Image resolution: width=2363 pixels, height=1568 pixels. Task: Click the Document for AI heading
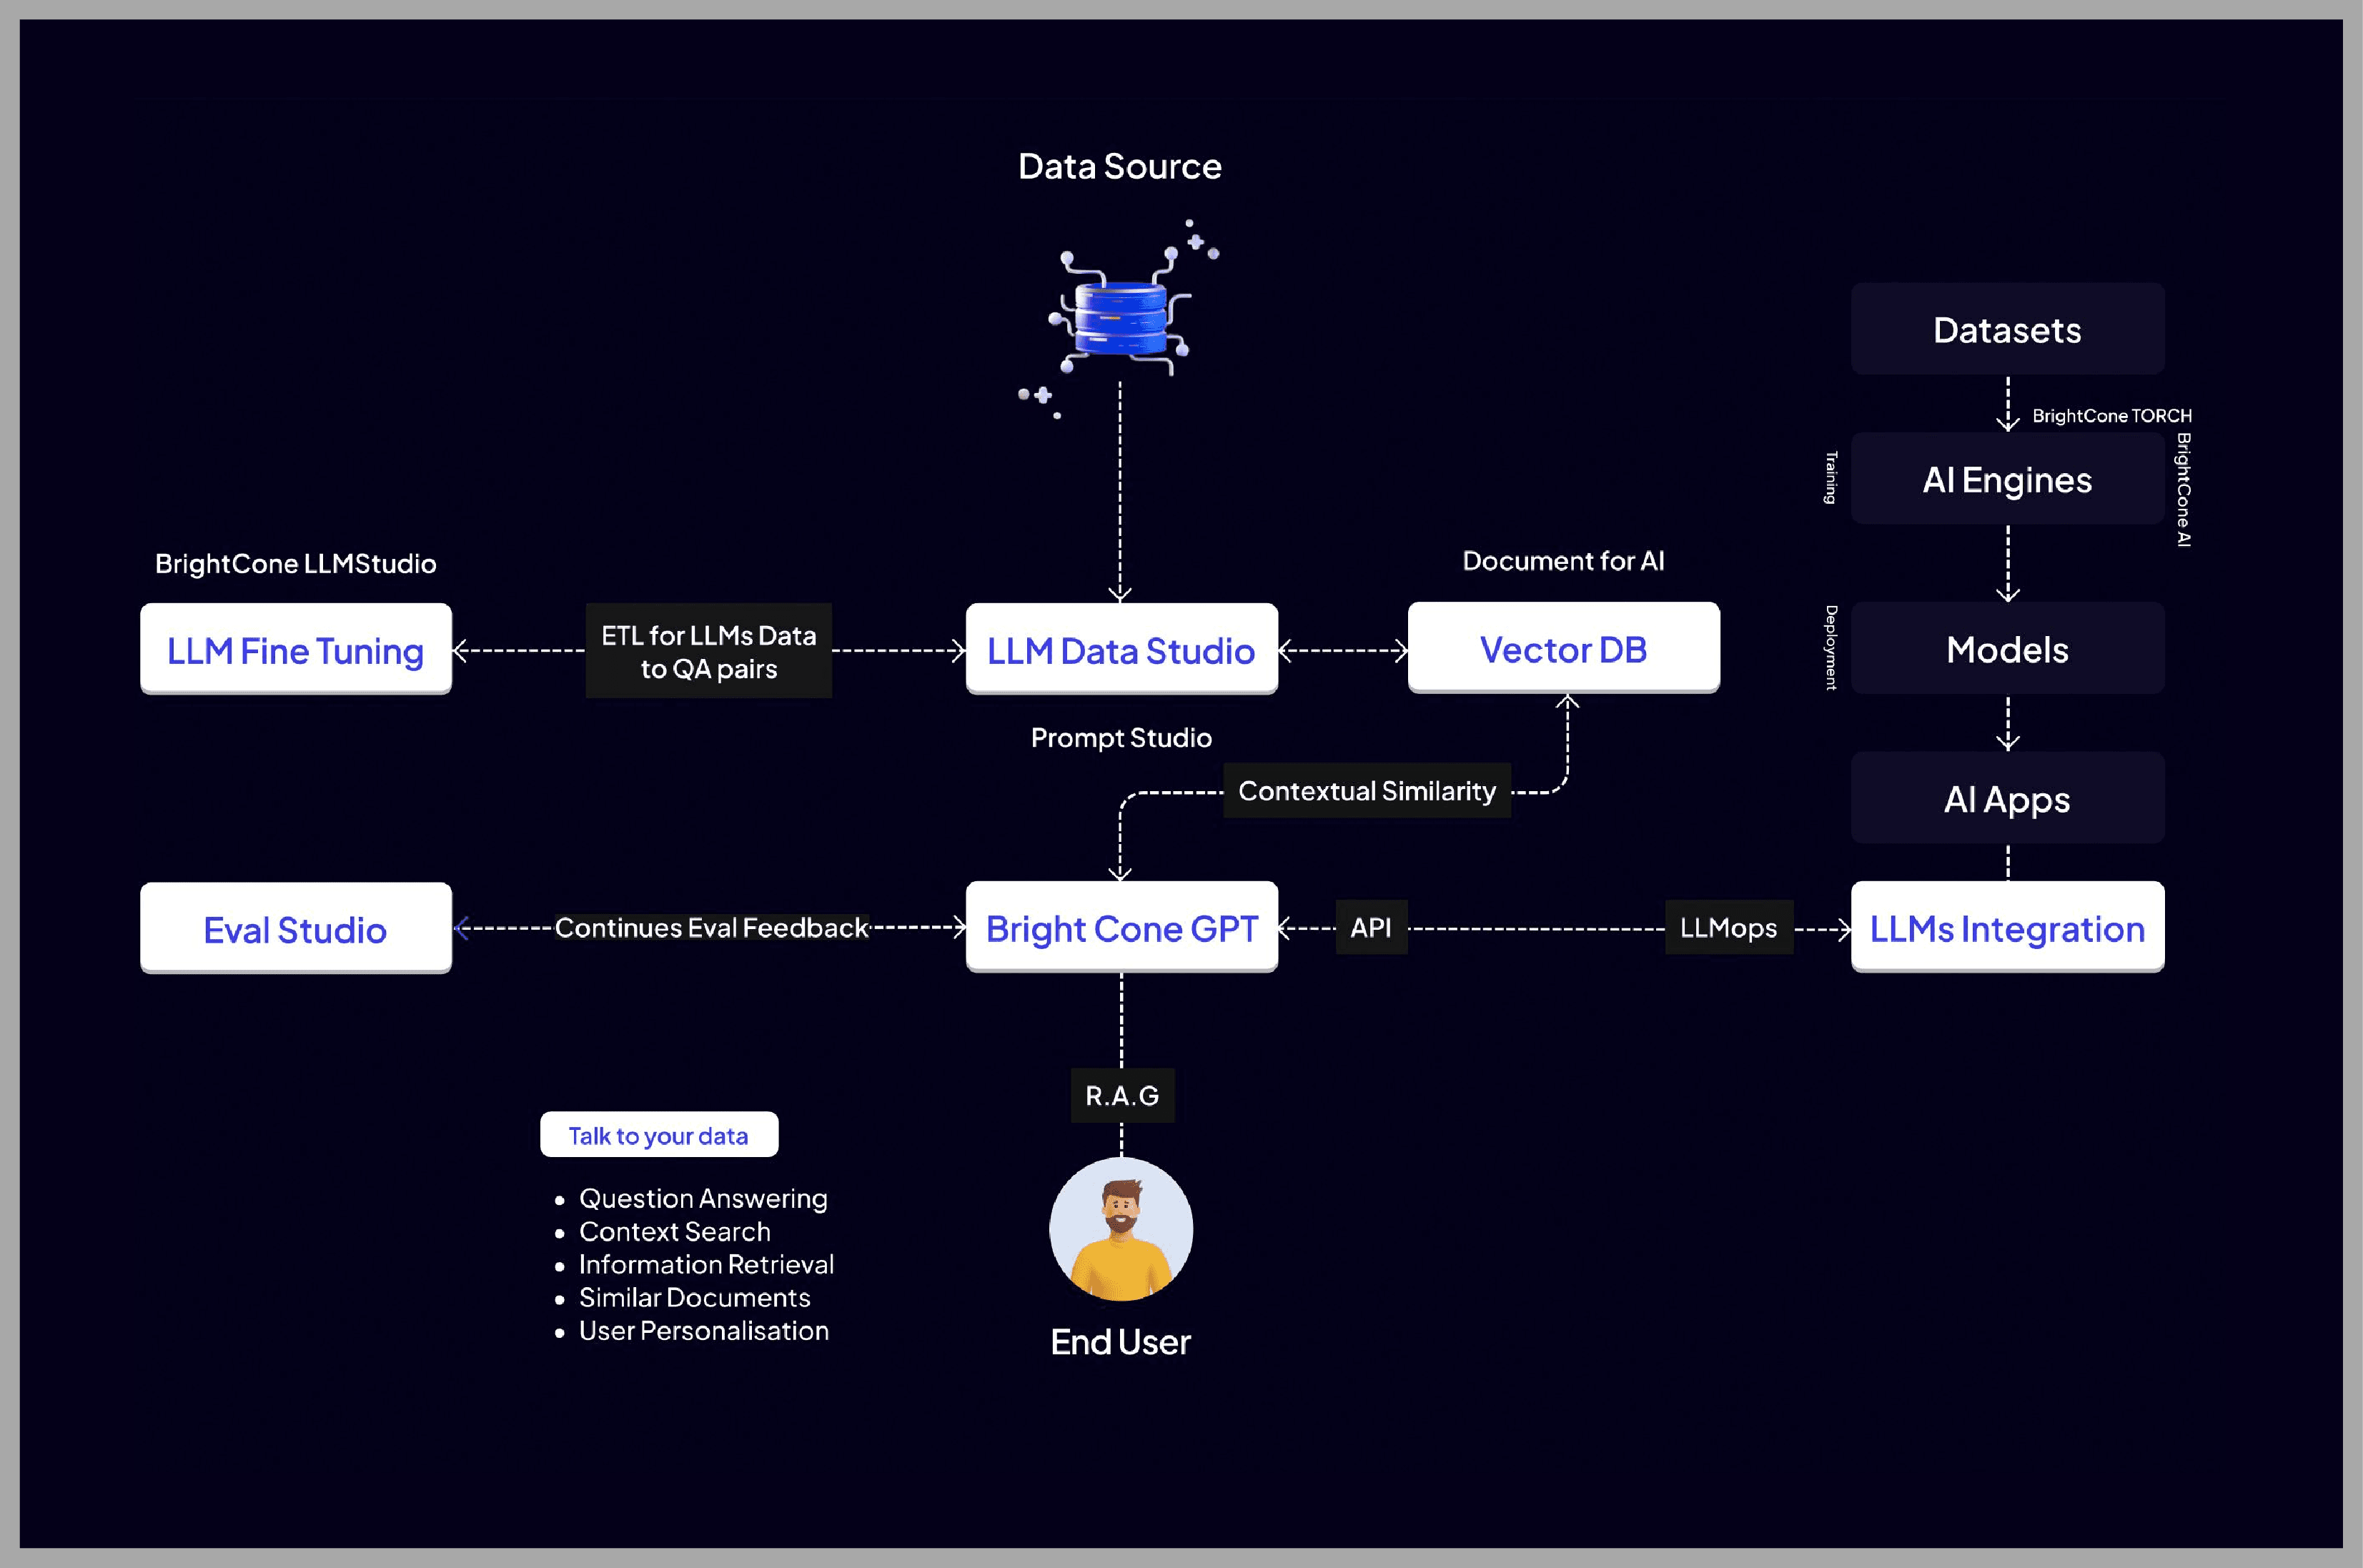point(1564,560)
